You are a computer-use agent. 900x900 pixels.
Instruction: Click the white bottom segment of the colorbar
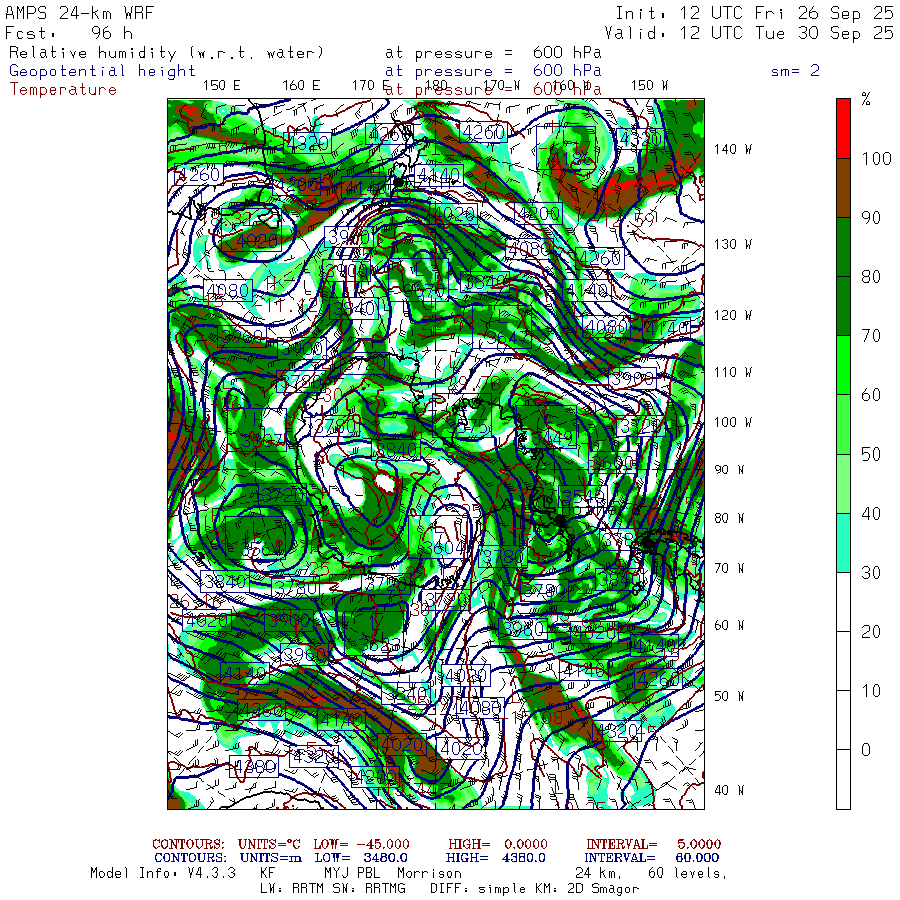coord(843,780)
